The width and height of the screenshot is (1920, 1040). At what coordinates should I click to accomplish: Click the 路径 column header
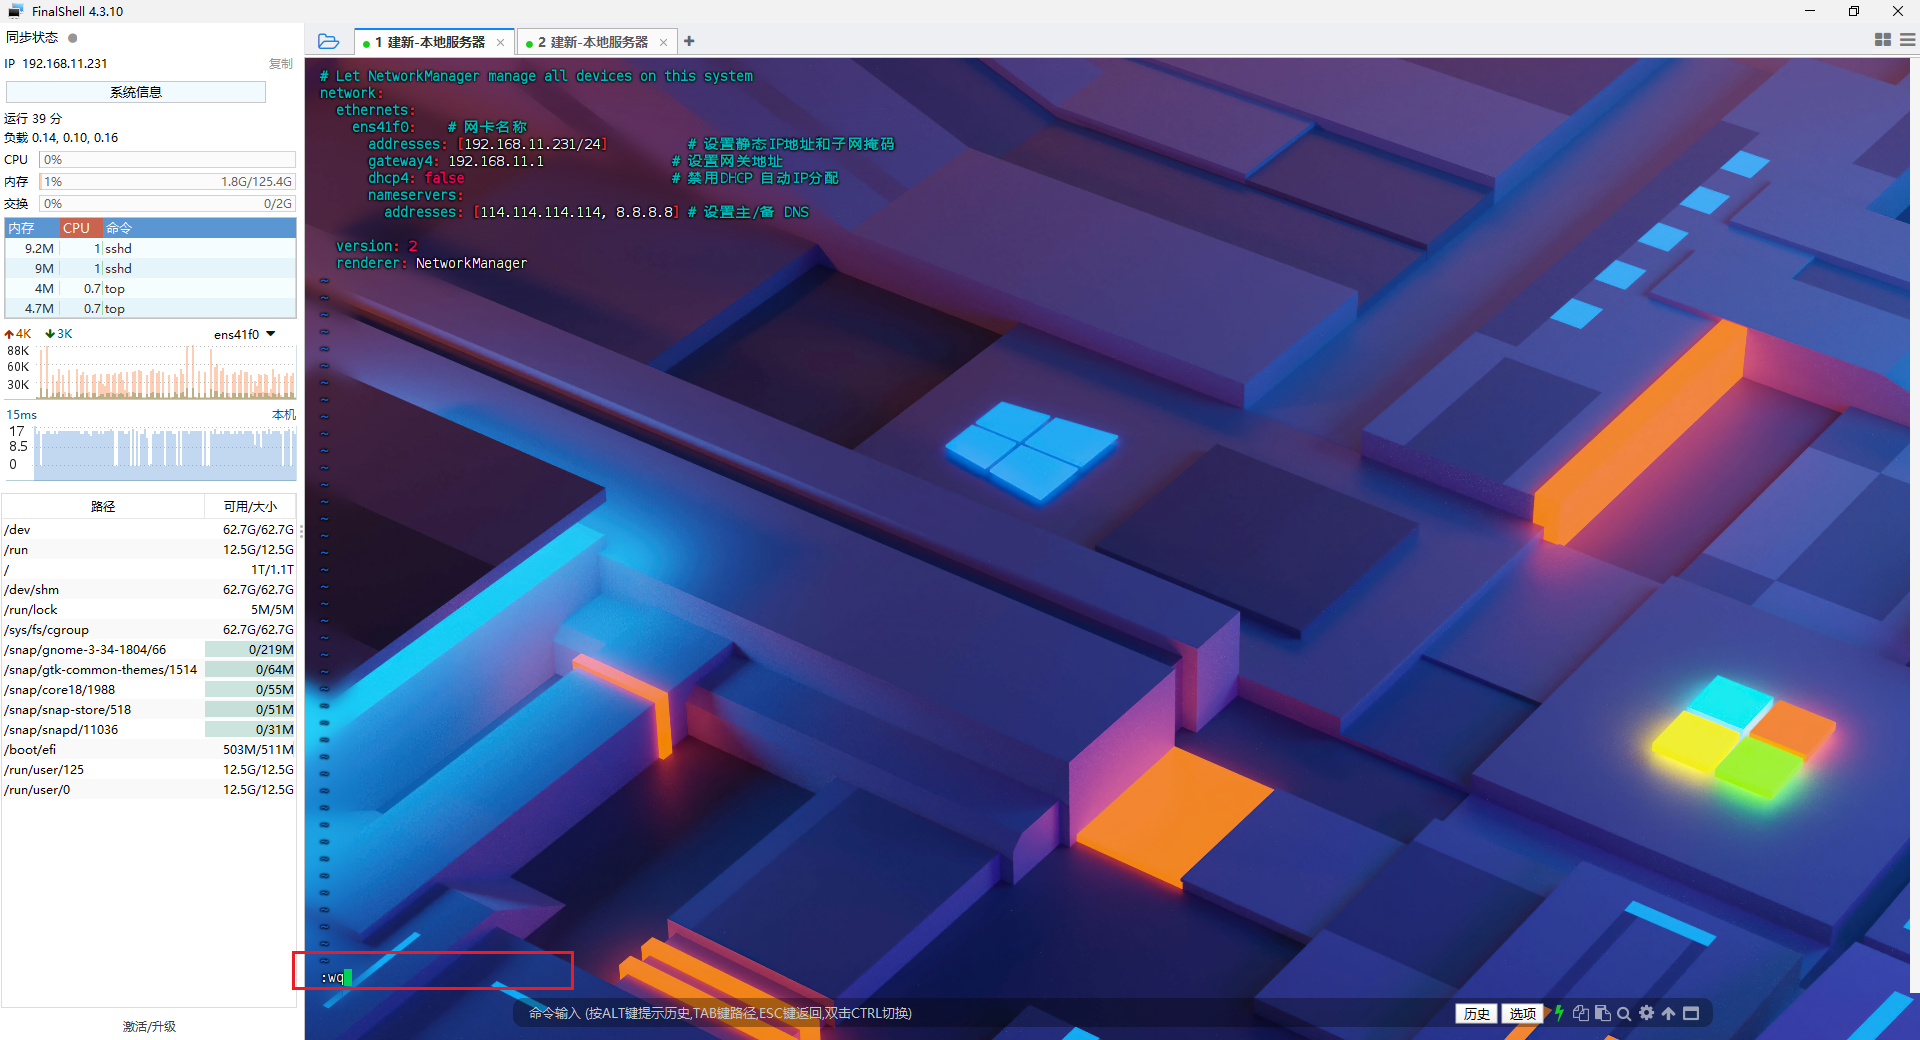pyautogui.click(x=103, y=507)
